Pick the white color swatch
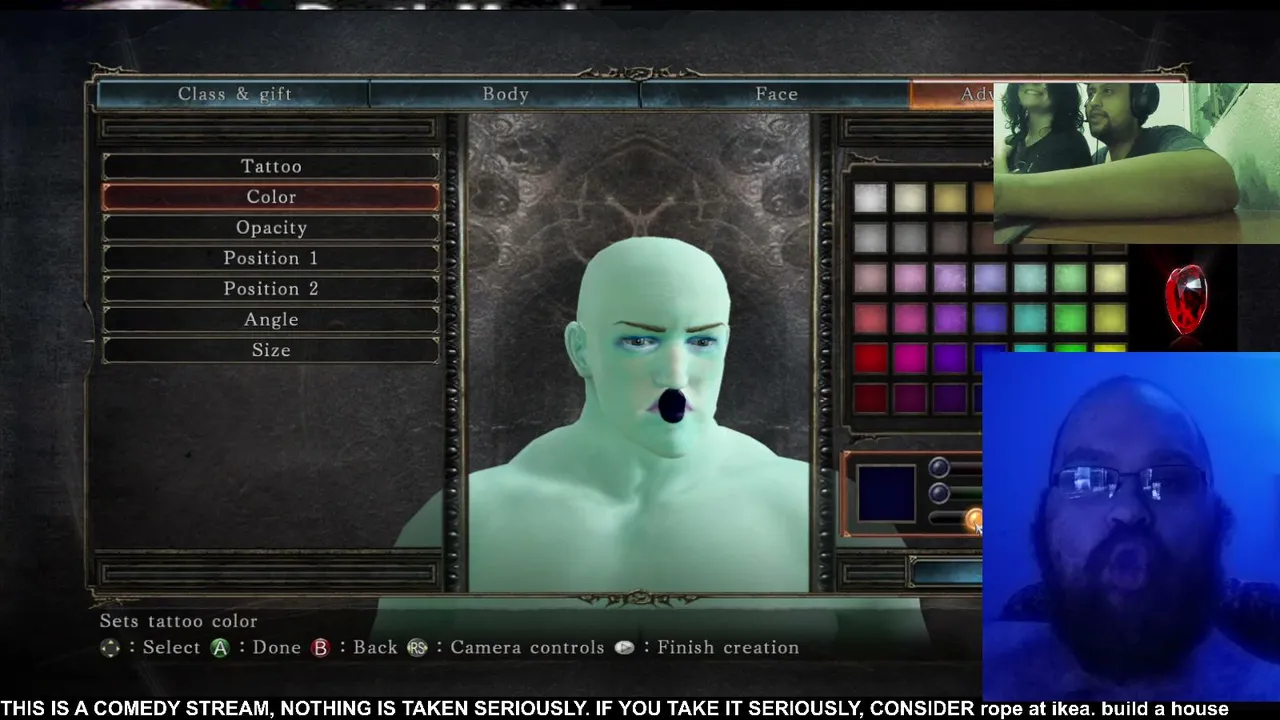 pos(870,198)
